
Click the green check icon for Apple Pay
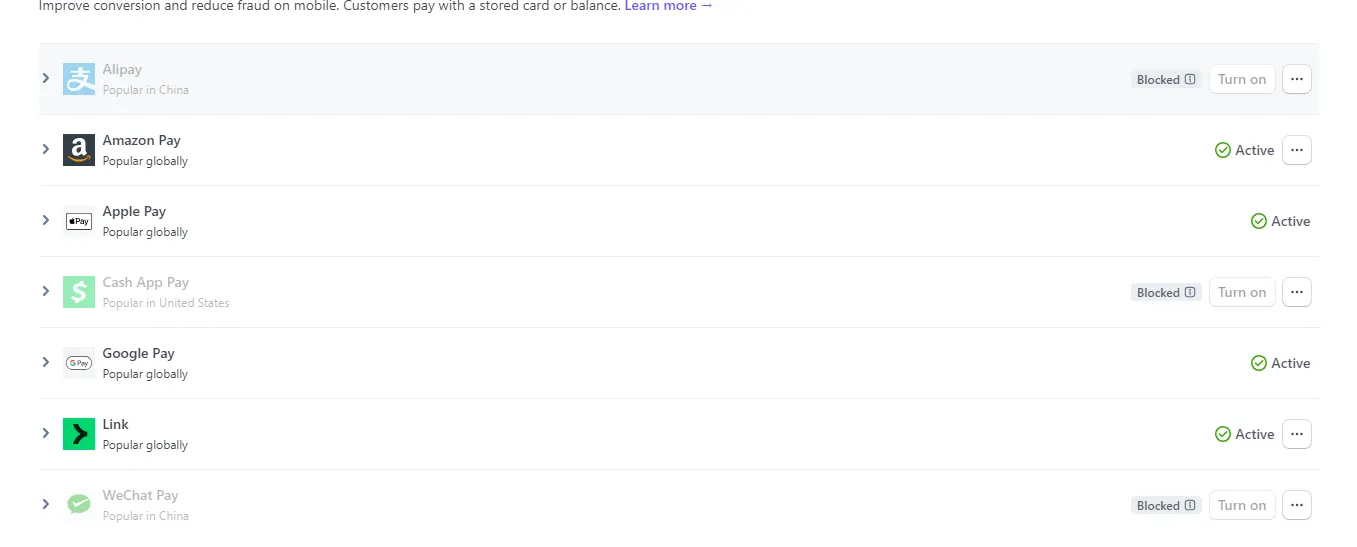tap(1259, 221)
